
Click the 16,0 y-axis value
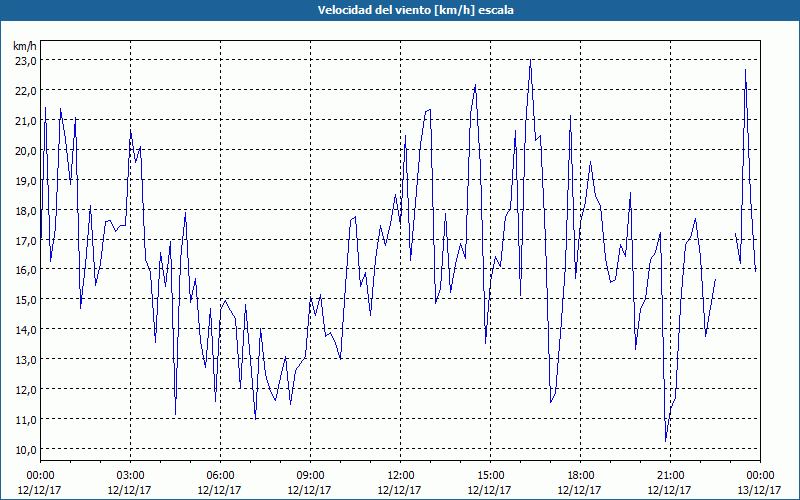[25, 270]
